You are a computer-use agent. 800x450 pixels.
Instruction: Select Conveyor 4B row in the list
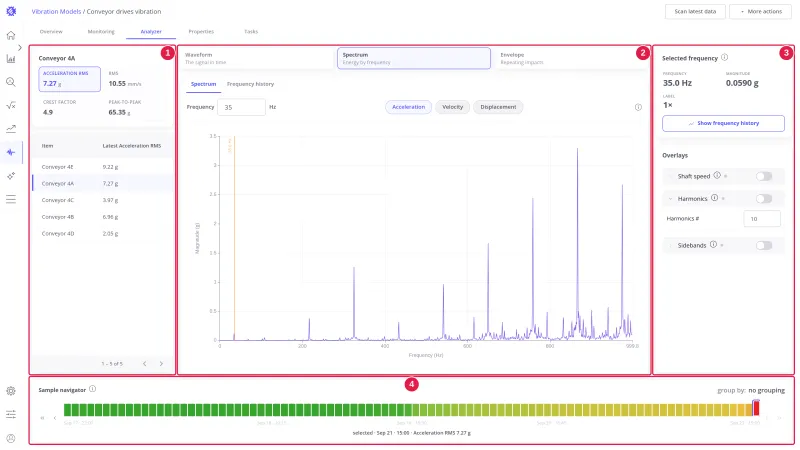coord(103,217)
